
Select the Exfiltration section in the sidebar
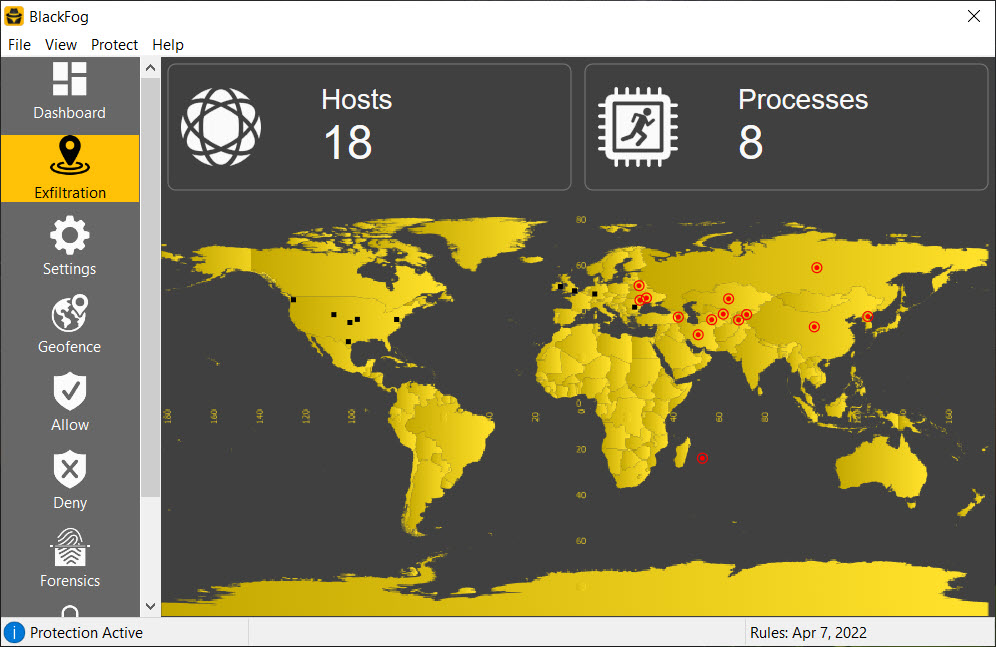70,168
